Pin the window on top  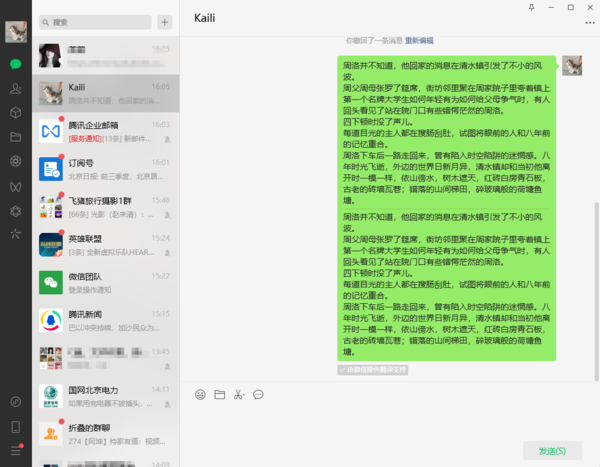532,7
